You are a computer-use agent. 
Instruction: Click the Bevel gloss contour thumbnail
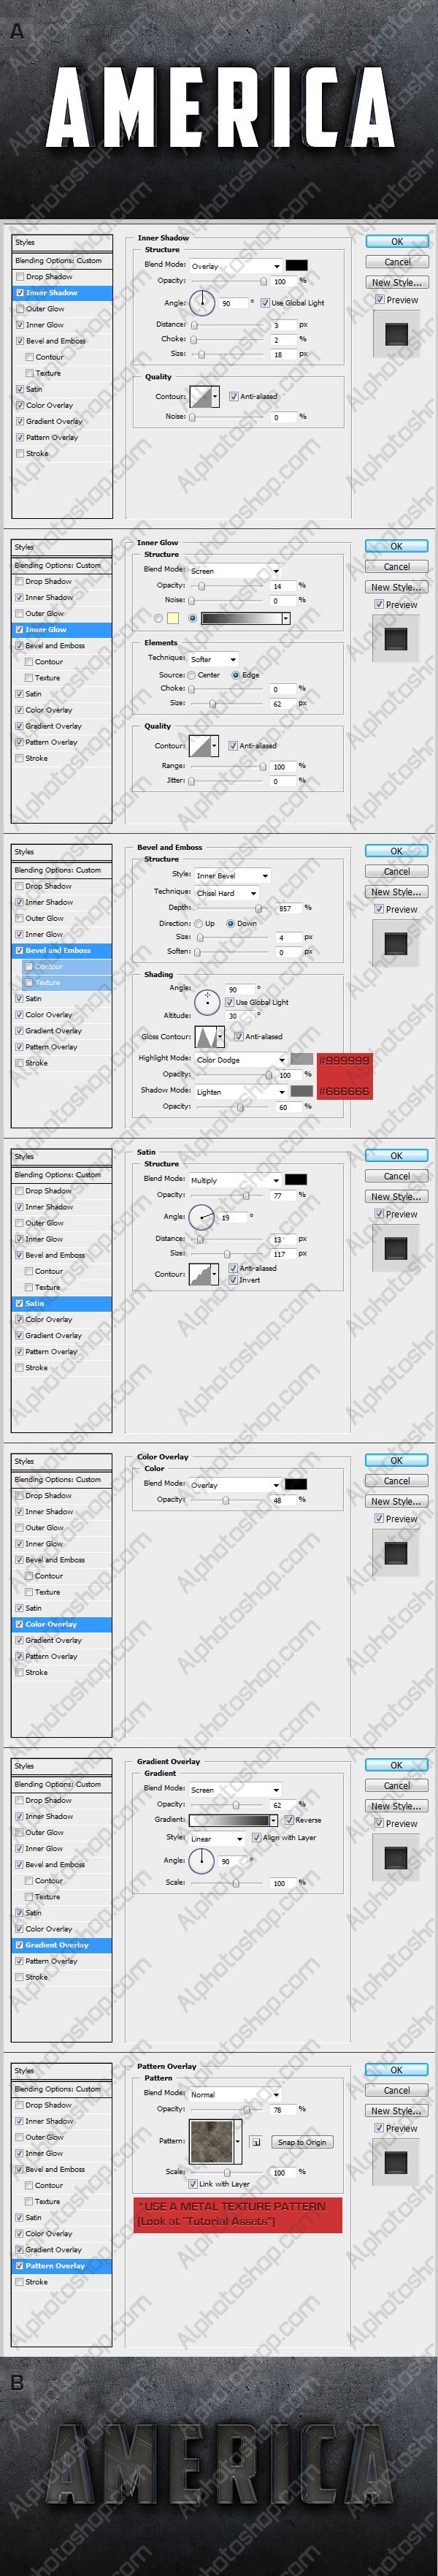pyautogui.click(x=209, y=1036)
